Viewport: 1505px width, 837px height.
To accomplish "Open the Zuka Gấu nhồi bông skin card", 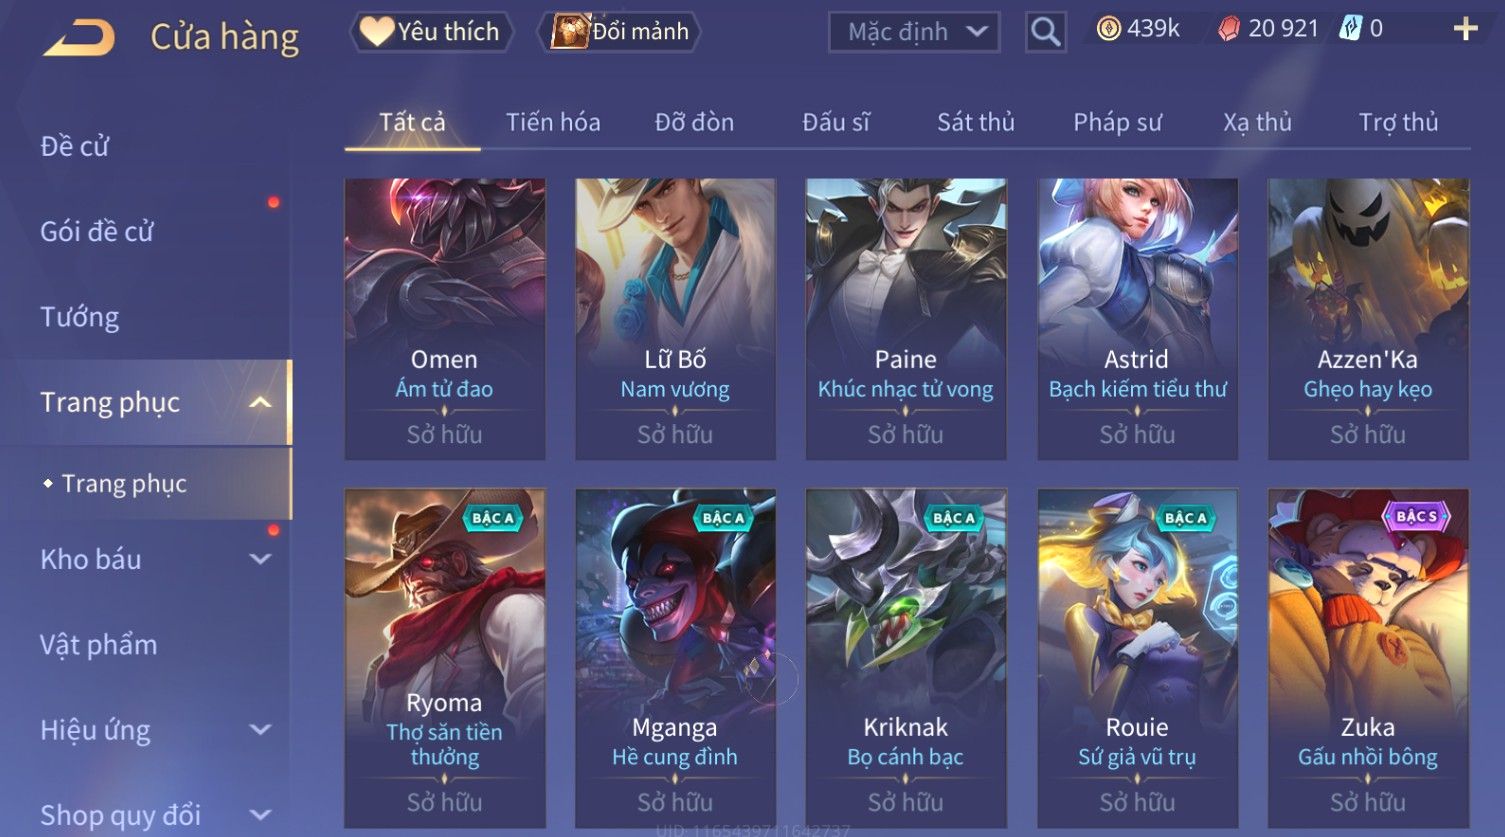I will 1367,658.
